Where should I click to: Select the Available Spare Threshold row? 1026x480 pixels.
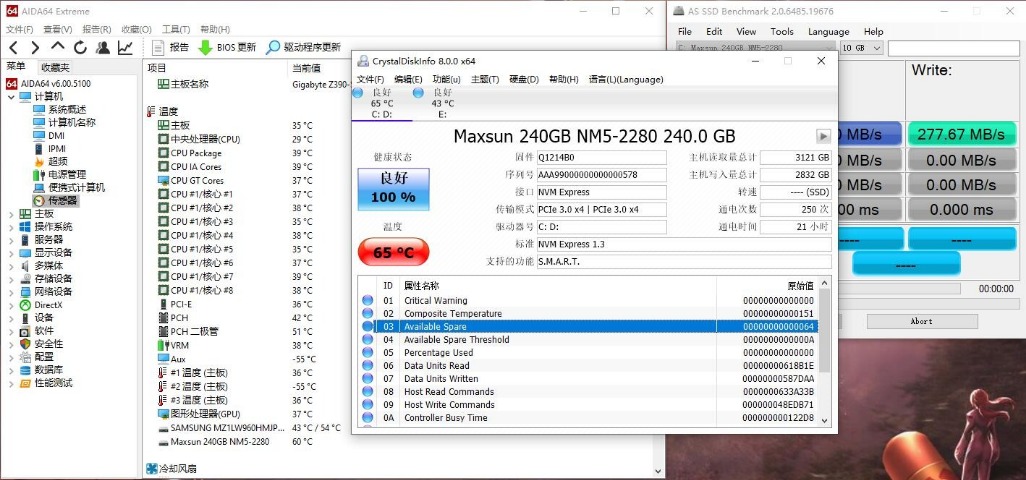click(588, 340)
